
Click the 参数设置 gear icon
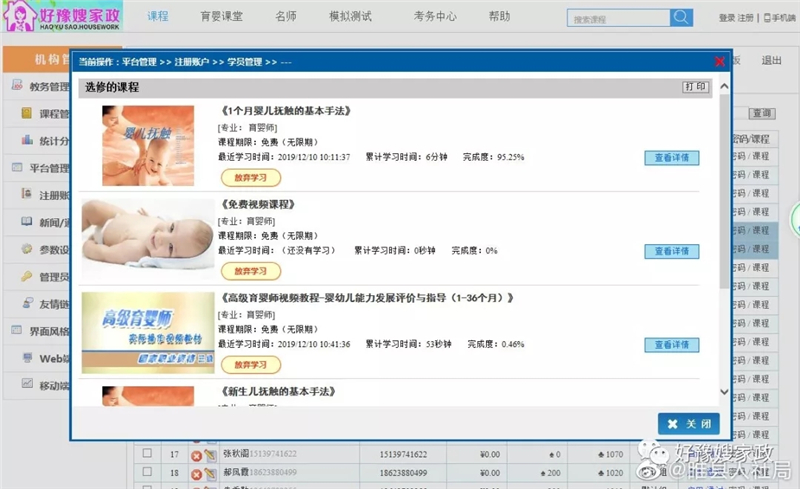(27, 249)
